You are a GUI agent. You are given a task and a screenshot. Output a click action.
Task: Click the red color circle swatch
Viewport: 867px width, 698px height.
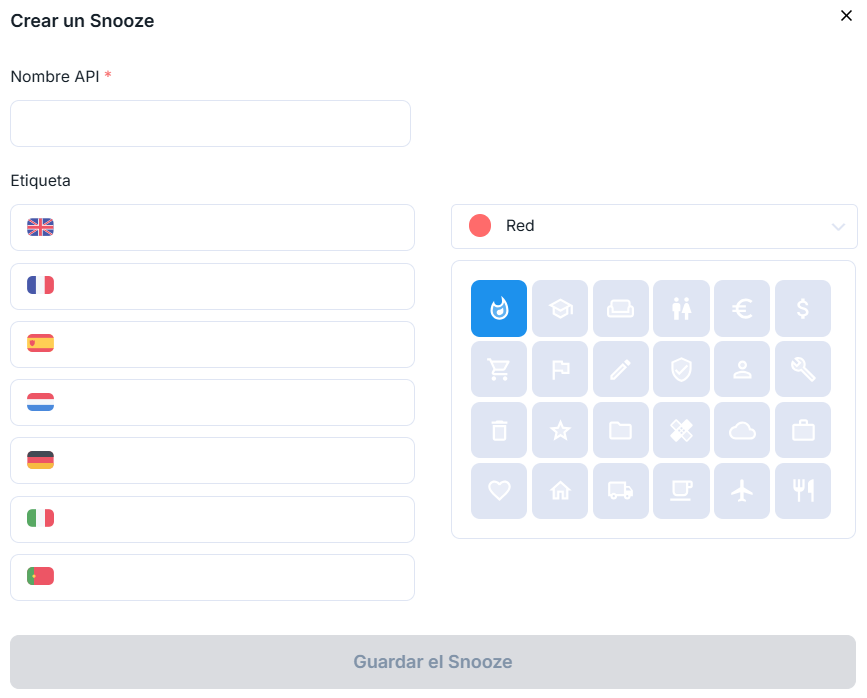(x=480, y=226)
